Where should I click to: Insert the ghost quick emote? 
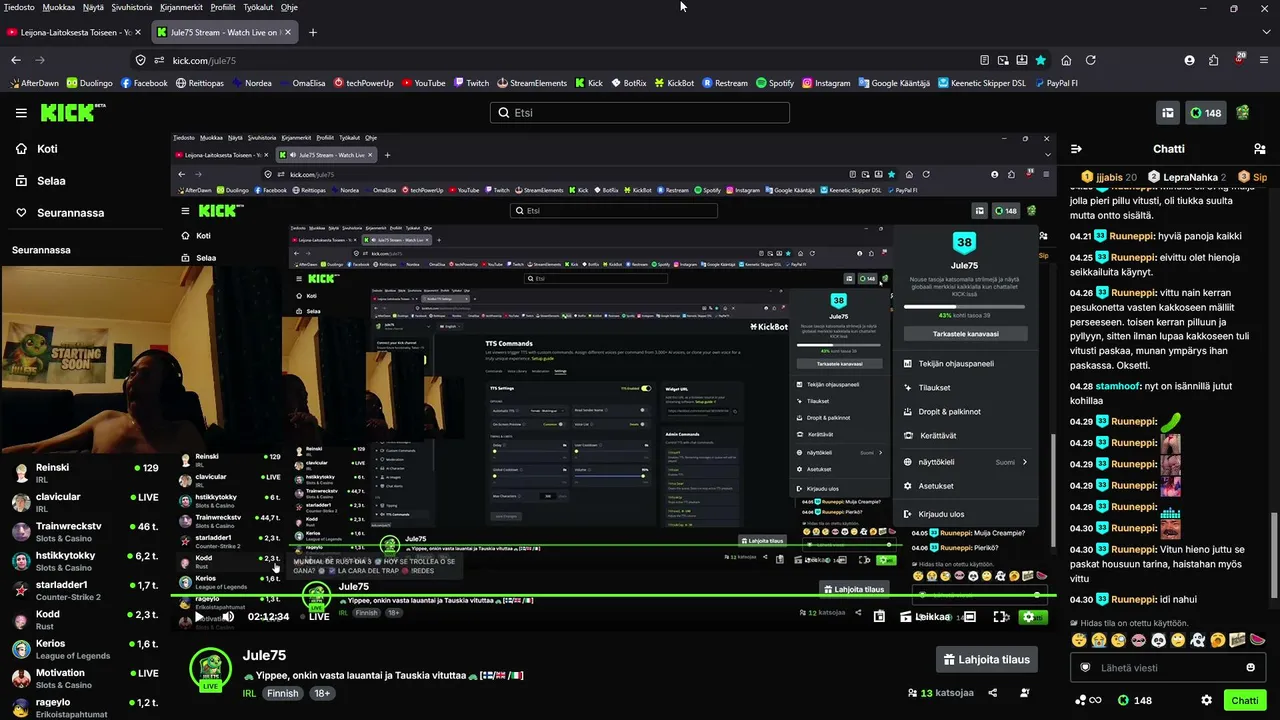tap(1197, 640)
